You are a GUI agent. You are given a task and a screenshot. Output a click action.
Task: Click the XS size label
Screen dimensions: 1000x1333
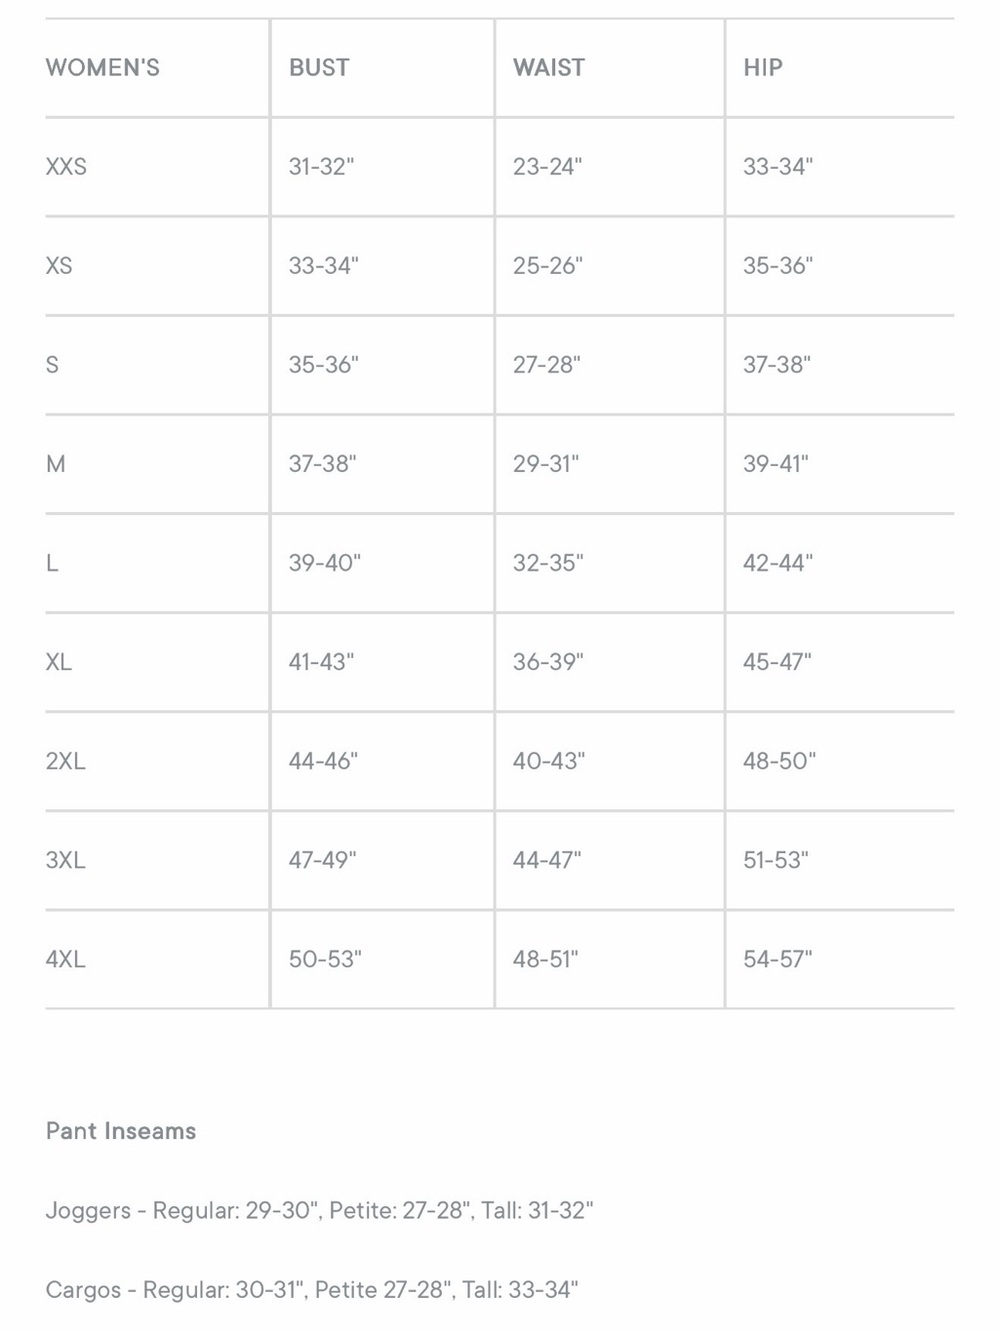[59, 266]
